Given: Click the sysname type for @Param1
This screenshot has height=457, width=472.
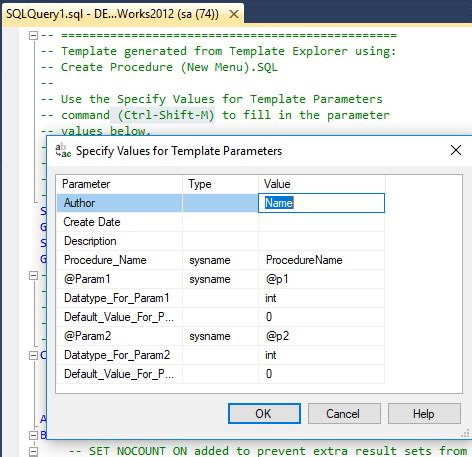Looking at the screenshot, I should [220, 279].
